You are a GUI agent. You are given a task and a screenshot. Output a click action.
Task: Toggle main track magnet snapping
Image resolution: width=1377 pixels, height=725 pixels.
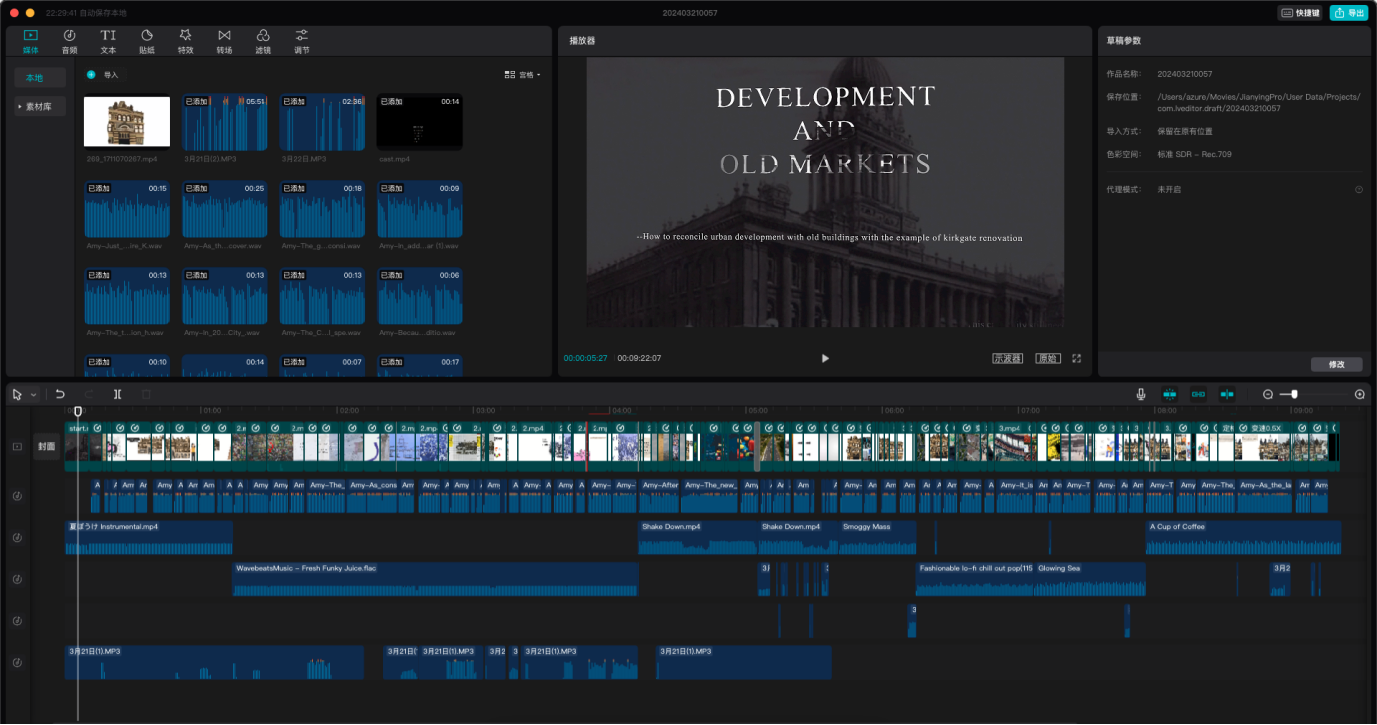(x=1169, y=394)
